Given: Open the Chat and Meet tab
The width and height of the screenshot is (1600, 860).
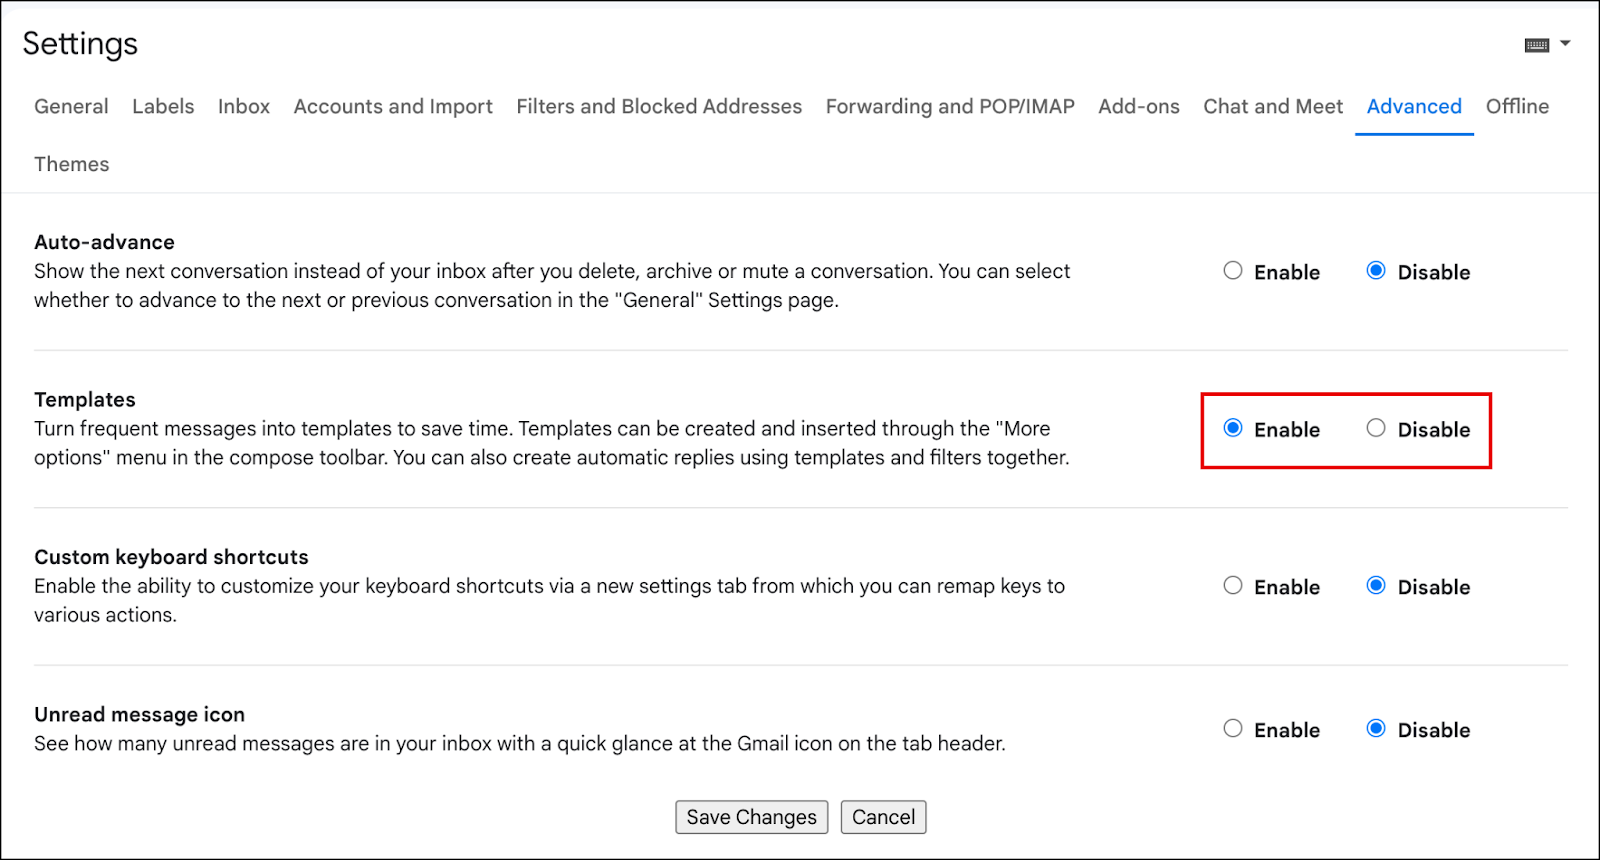Looking at the screenshot, I should click(x=1273, y=106).
